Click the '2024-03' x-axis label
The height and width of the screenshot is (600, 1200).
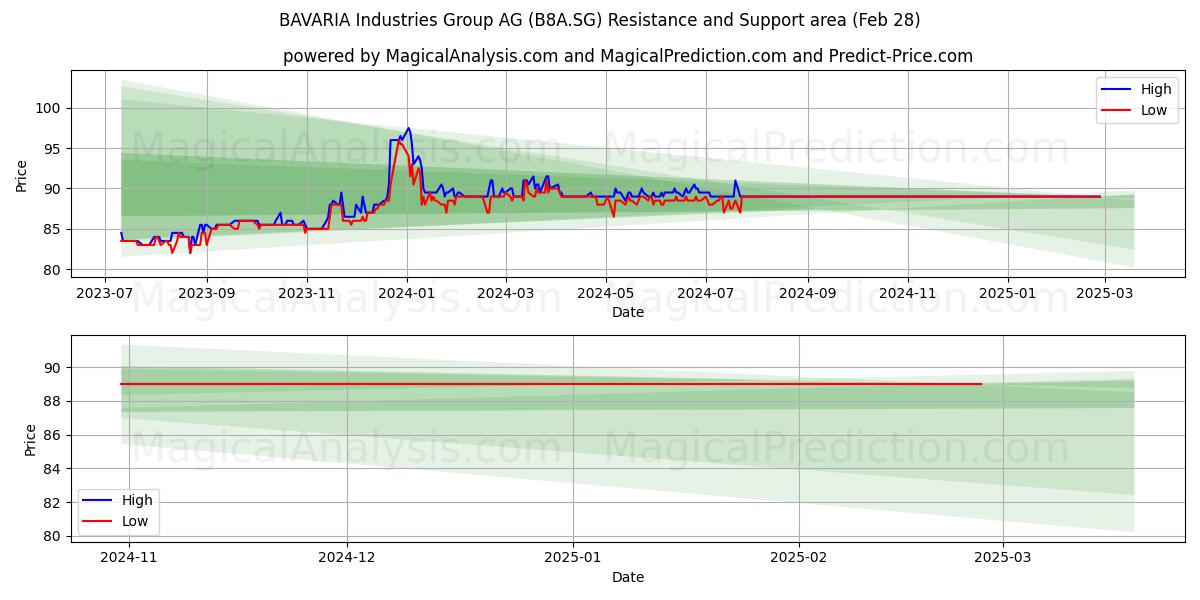(x=504, y=295)
